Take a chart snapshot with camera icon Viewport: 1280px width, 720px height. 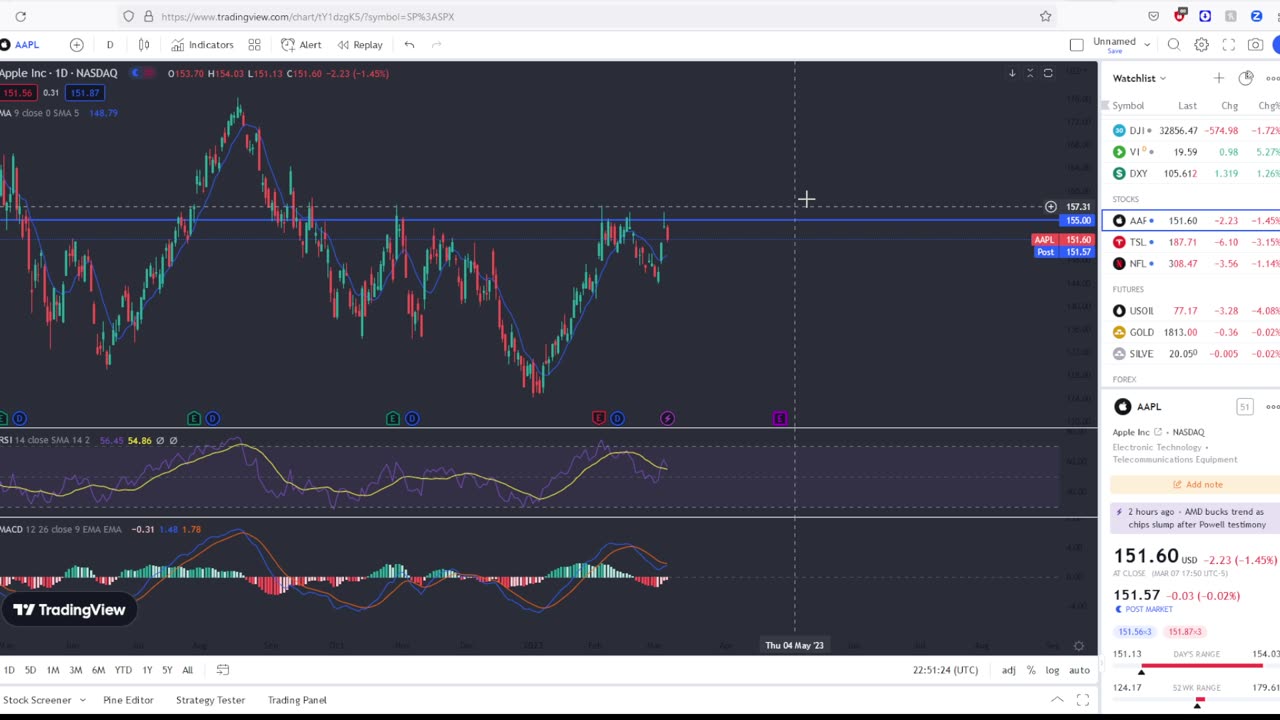point(1255,45)
